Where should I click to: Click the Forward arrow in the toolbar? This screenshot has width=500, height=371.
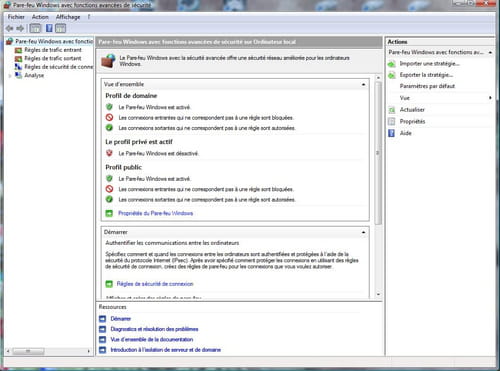tap(20, 29)
